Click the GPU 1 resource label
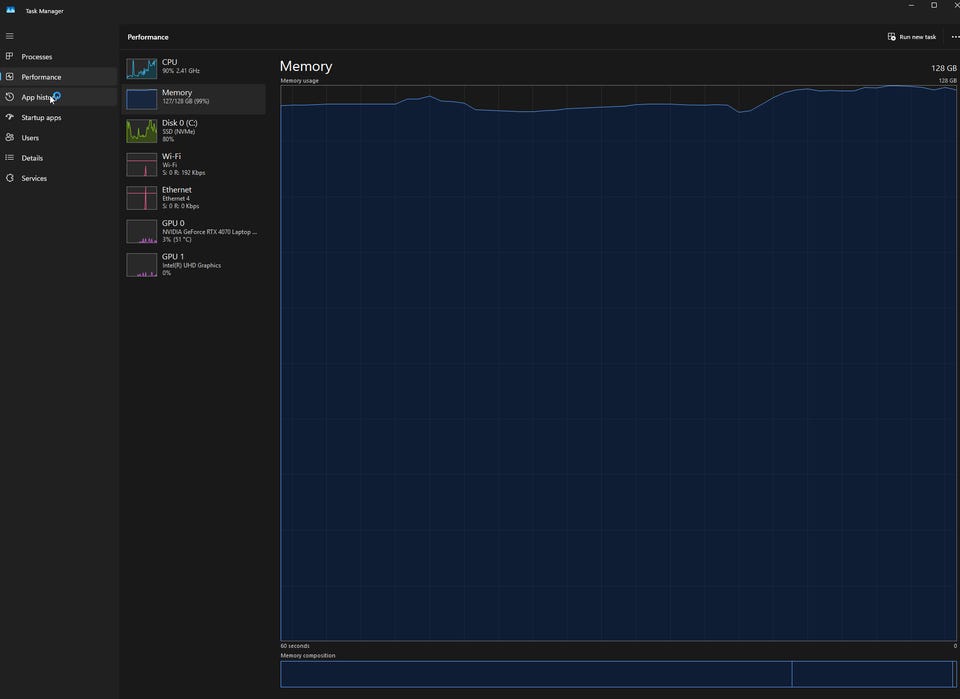960x699 pixels. (x=173, y=257)
